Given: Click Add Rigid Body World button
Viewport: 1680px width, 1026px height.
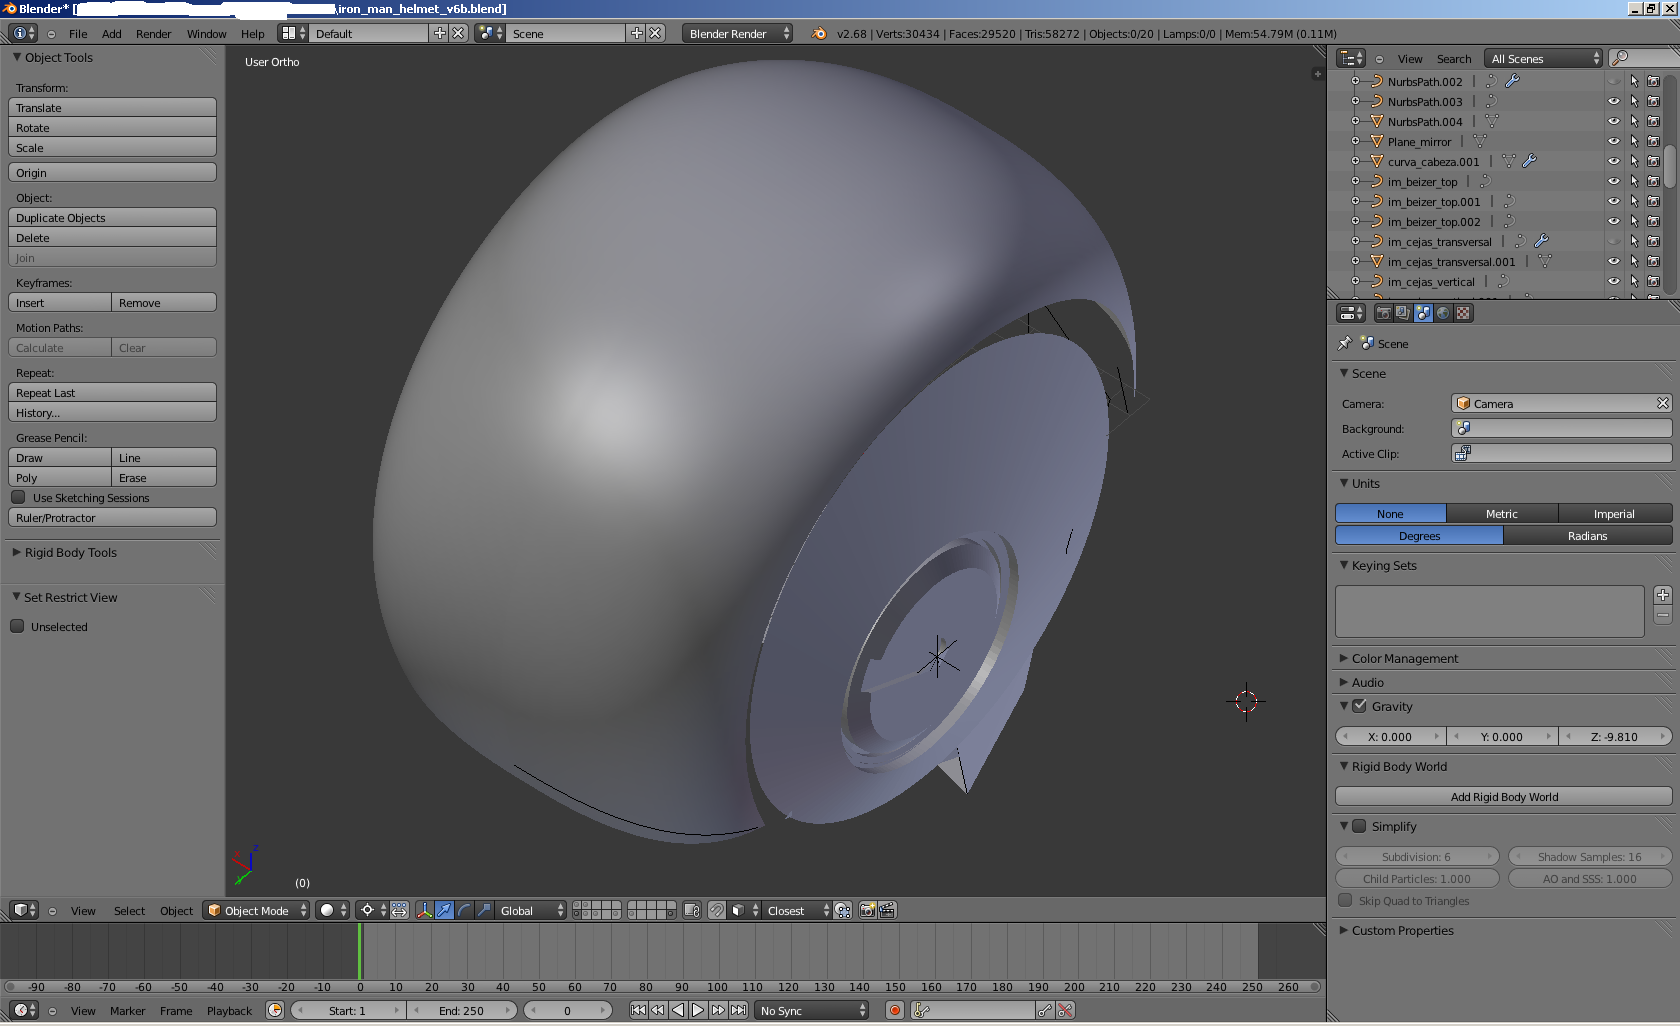Looking at the screenshot, I should click(x=1504, y=796).
